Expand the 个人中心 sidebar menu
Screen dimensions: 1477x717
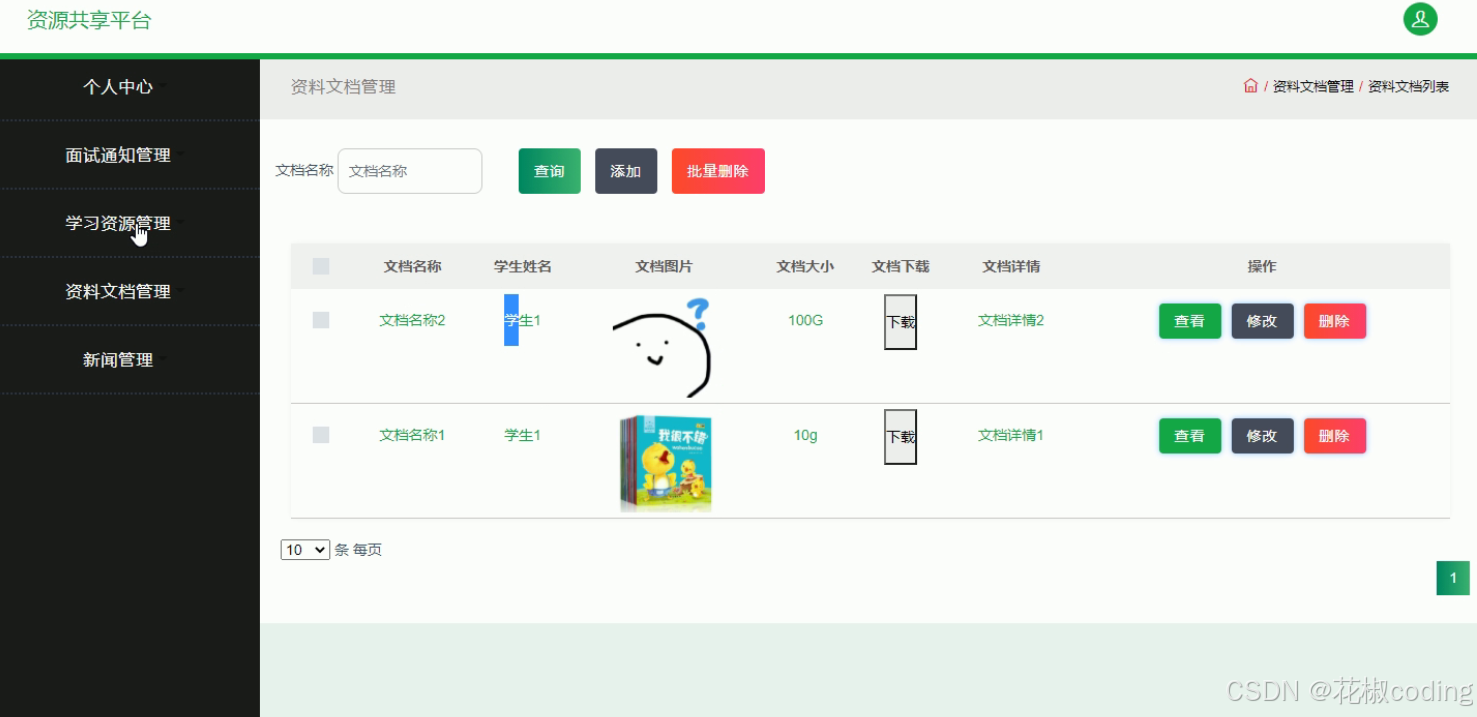pos(119,87)
